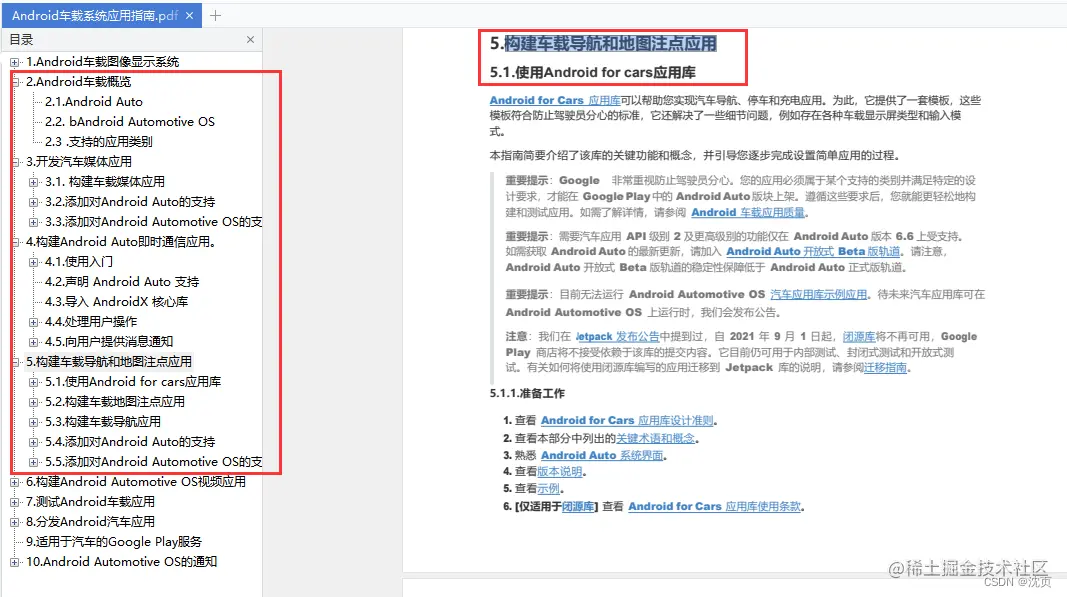Open a new tab with the plus icon
This screenshot has height=597, width=1067.
(217, 15)
